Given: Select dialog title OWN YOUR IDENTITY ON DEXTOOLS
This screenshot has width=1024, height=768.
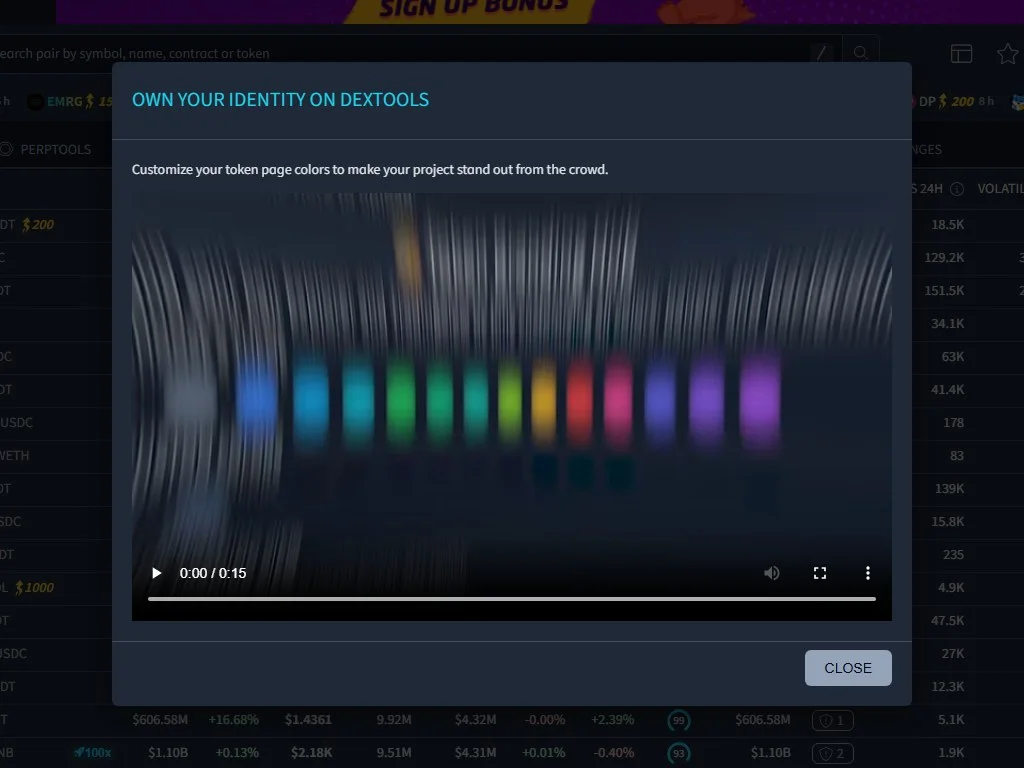Looking at the screenshot, I should coord(280,99).
